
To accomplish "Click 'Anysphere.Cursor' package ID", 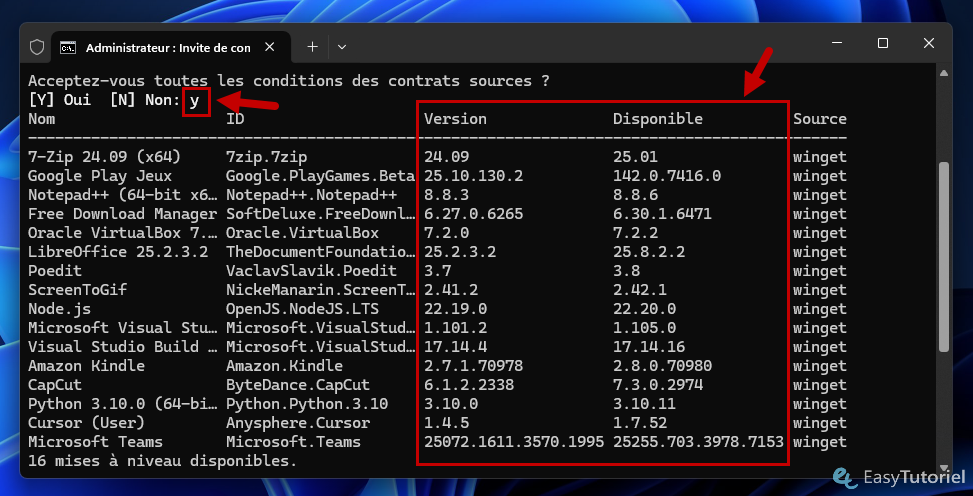I will point(298,423).
